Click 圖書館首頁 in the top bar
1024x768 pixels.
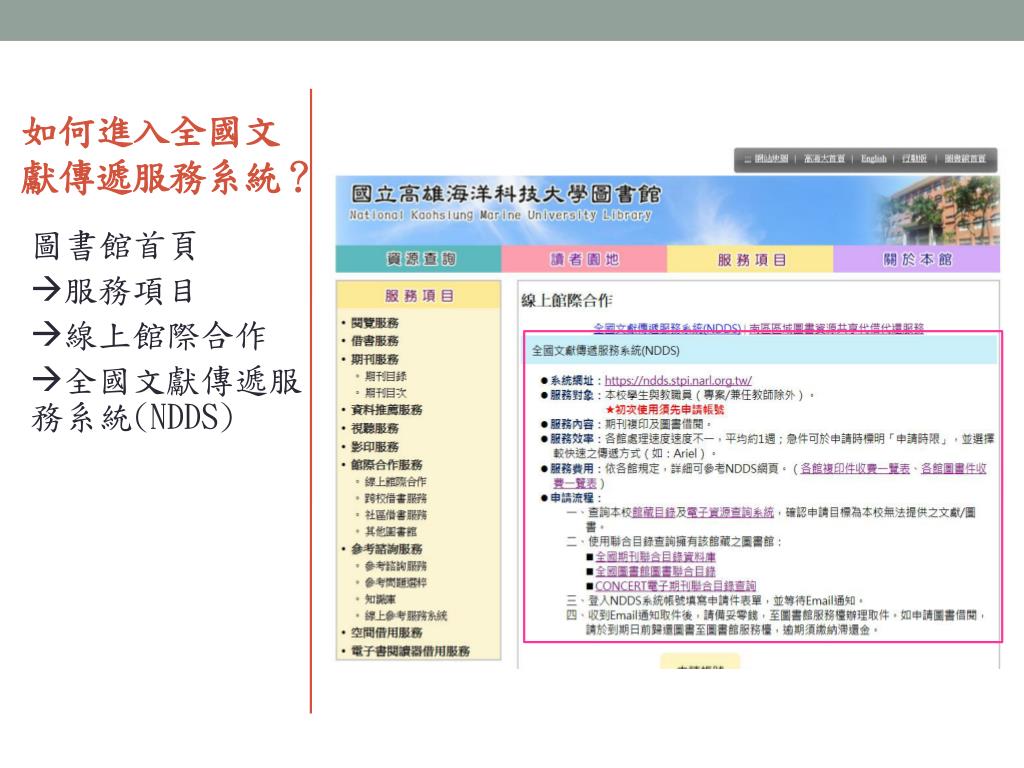coord(965,159)
